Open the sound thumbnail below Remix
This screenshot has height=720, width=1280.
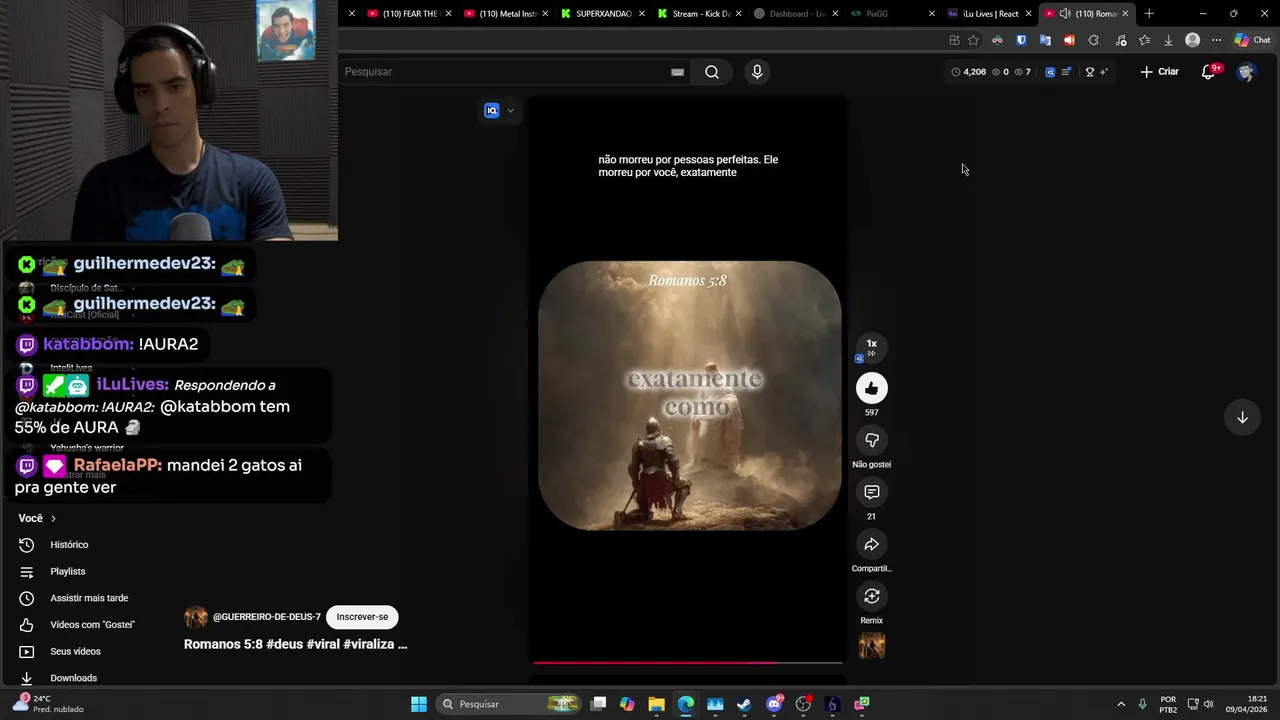pyautogui.click(x=871, y=647)
